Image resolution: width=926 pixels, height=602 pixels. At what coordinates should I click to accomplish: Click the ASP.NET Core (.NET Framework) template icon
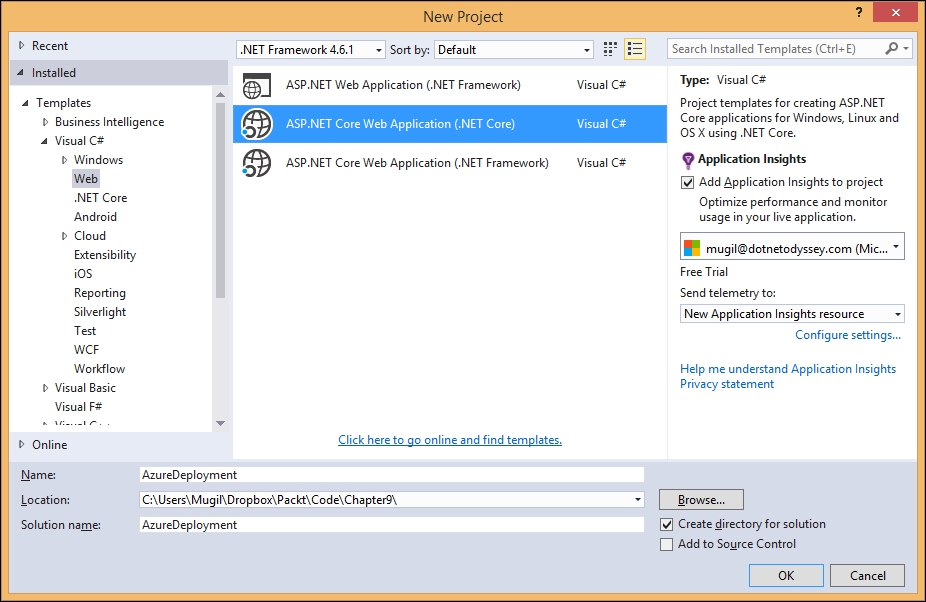pos(257,163)
